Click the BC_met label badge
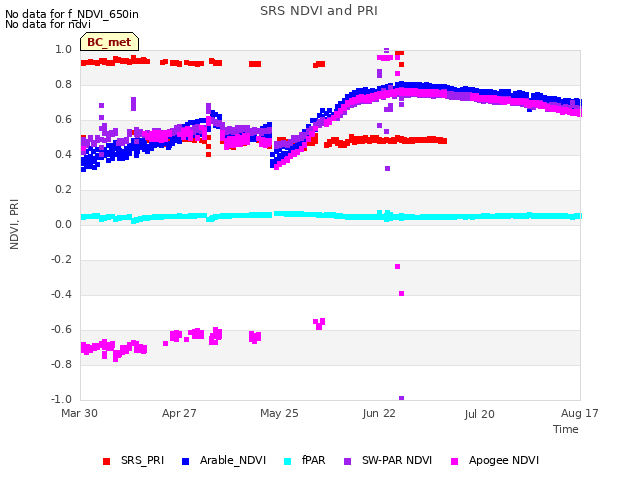Screen dimensions: 640x480 point(109,42)
